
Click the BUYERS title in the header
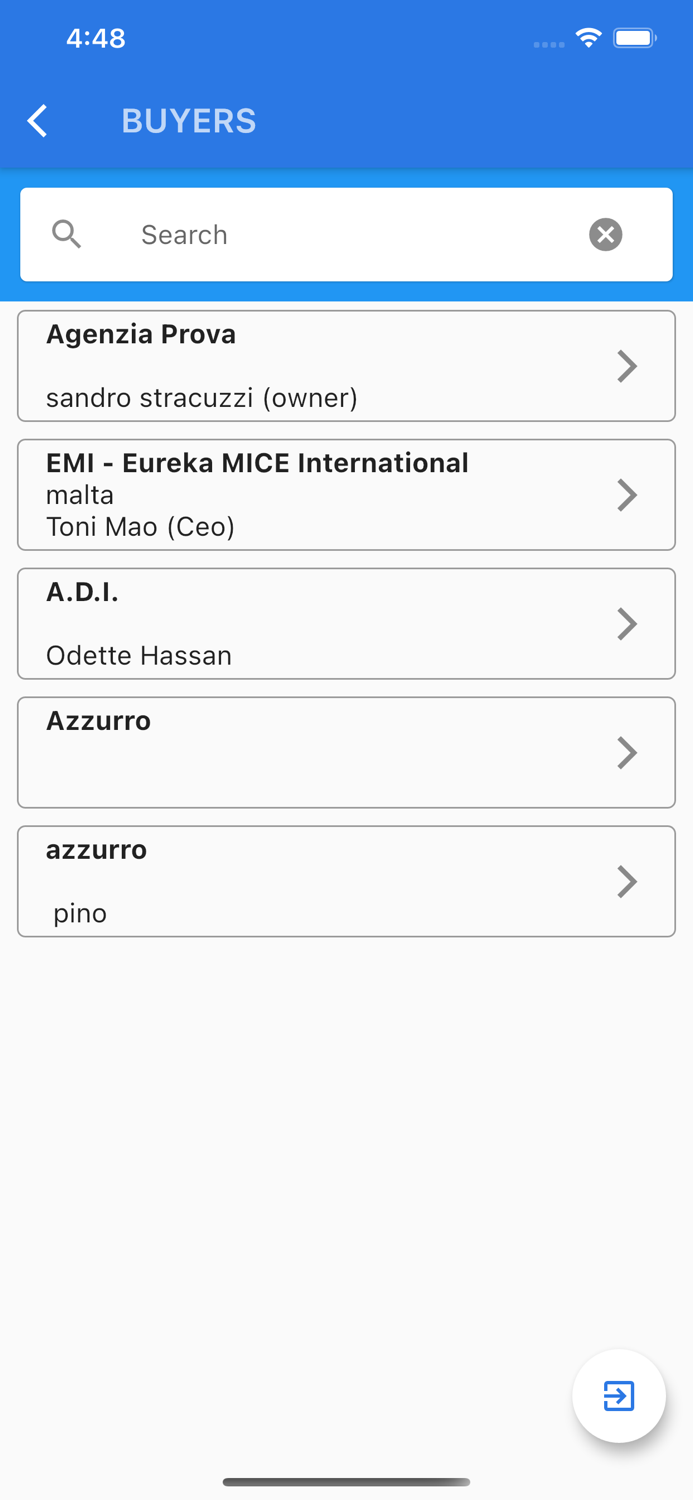click(189, 120)
